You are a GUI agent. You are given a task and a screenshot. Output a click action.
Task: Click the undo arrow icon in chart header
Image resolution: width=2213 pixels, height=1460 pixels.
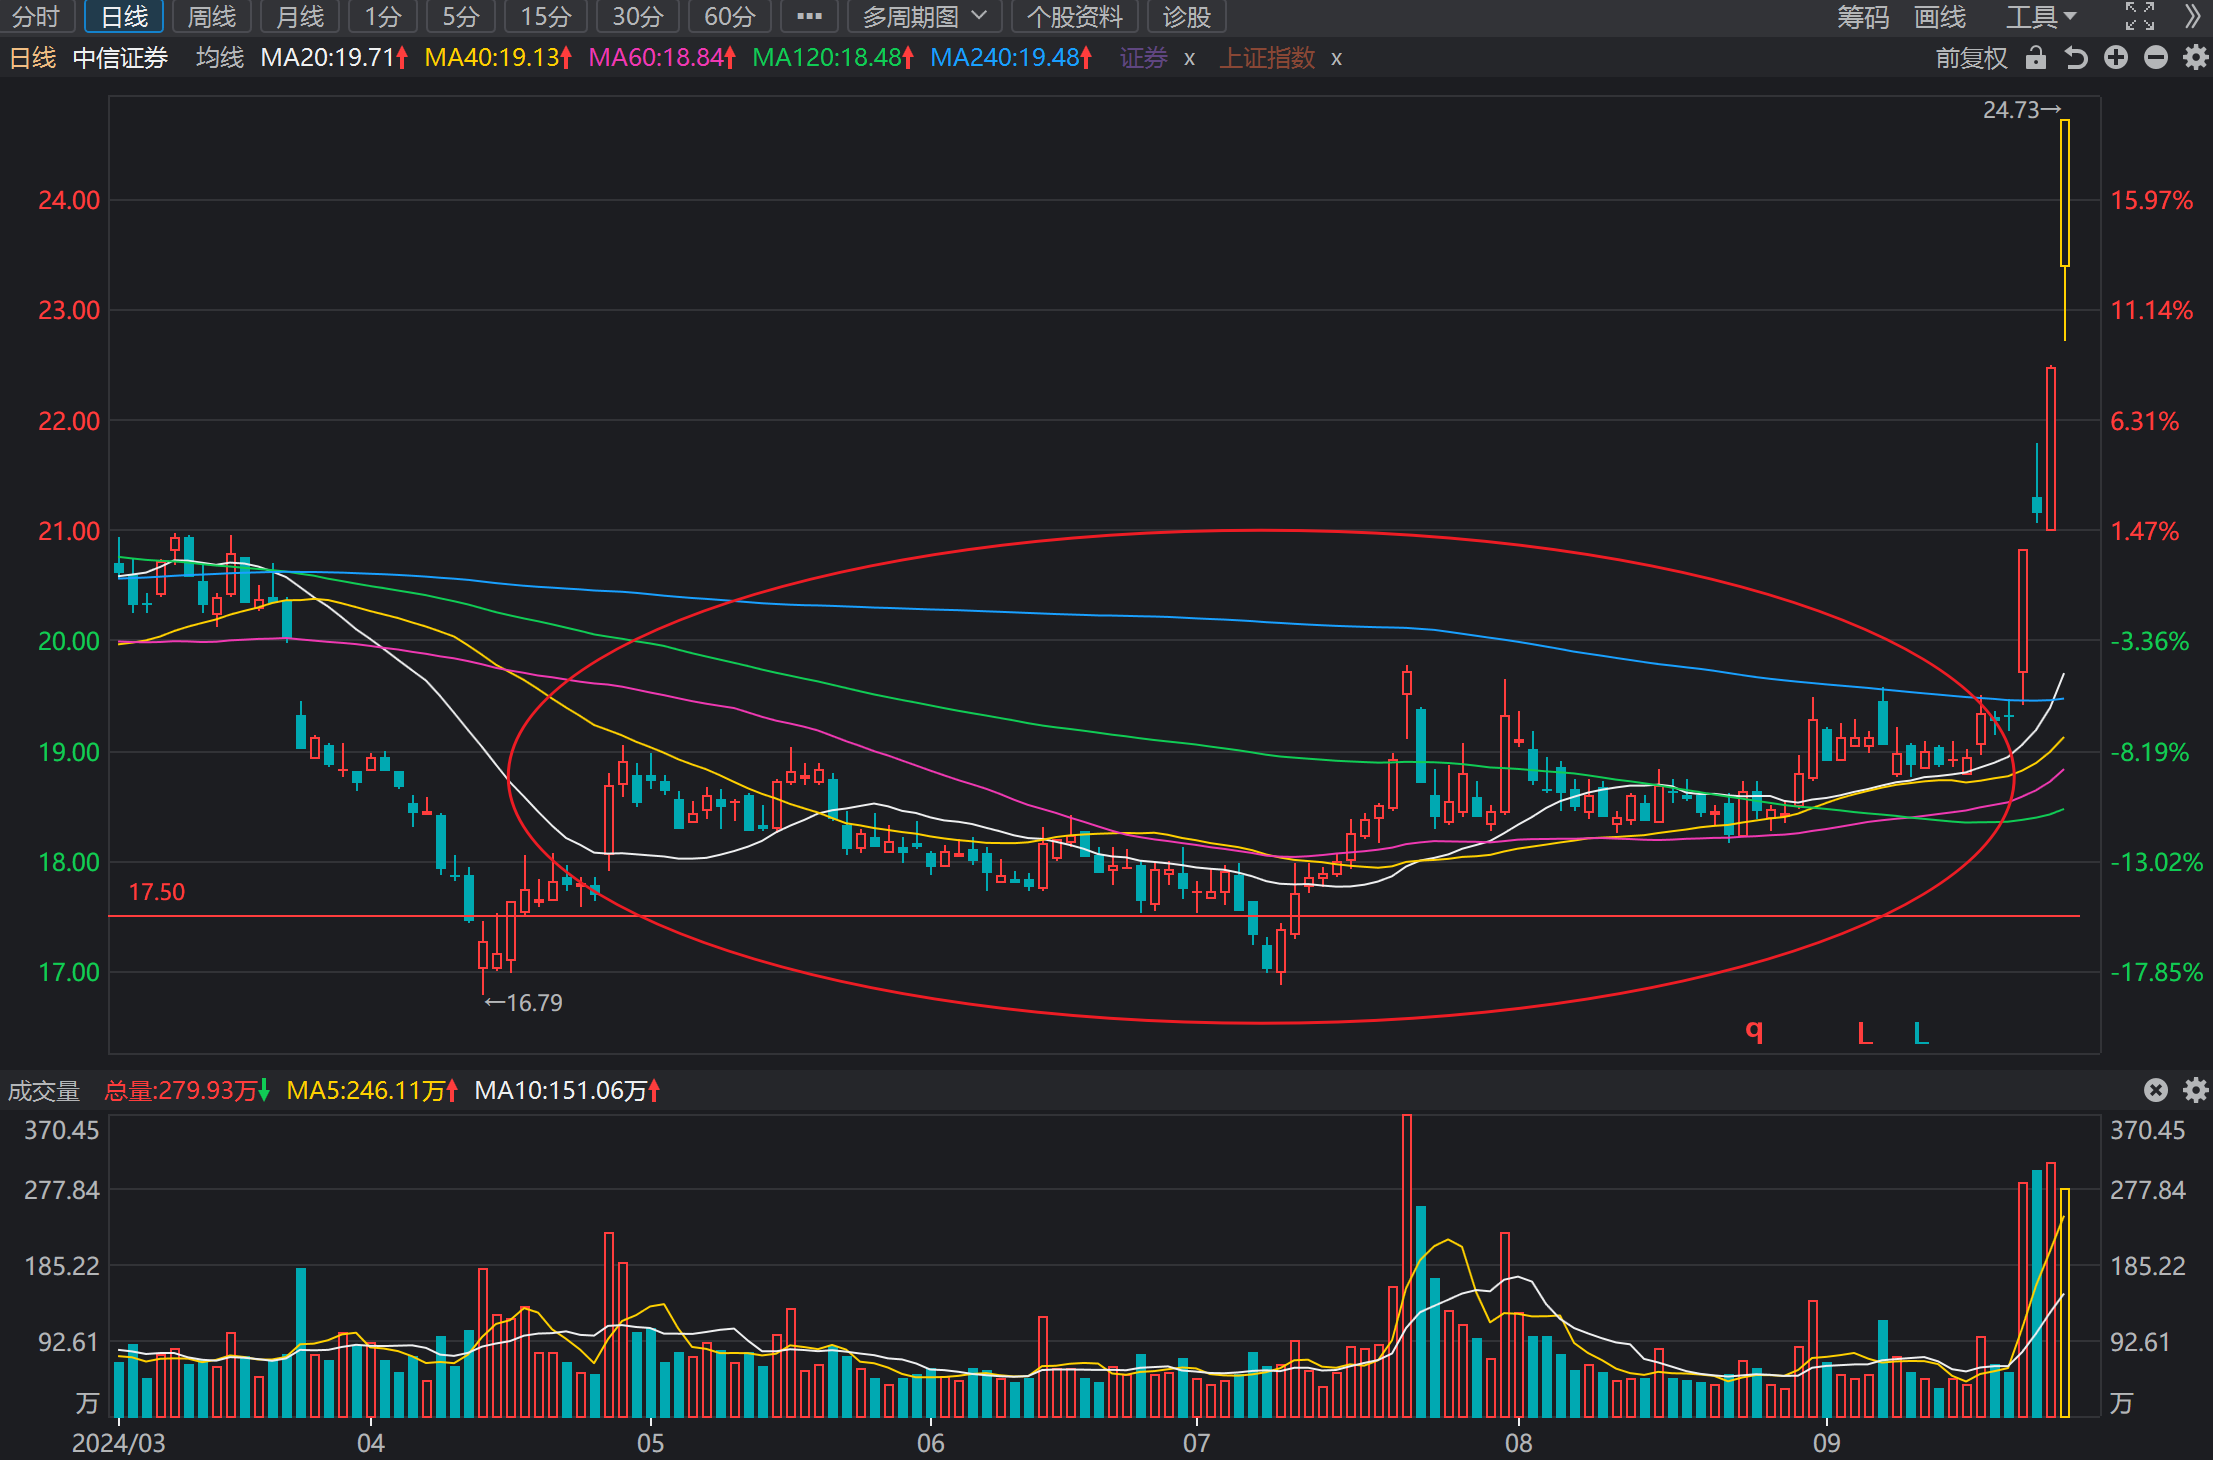2076,58
